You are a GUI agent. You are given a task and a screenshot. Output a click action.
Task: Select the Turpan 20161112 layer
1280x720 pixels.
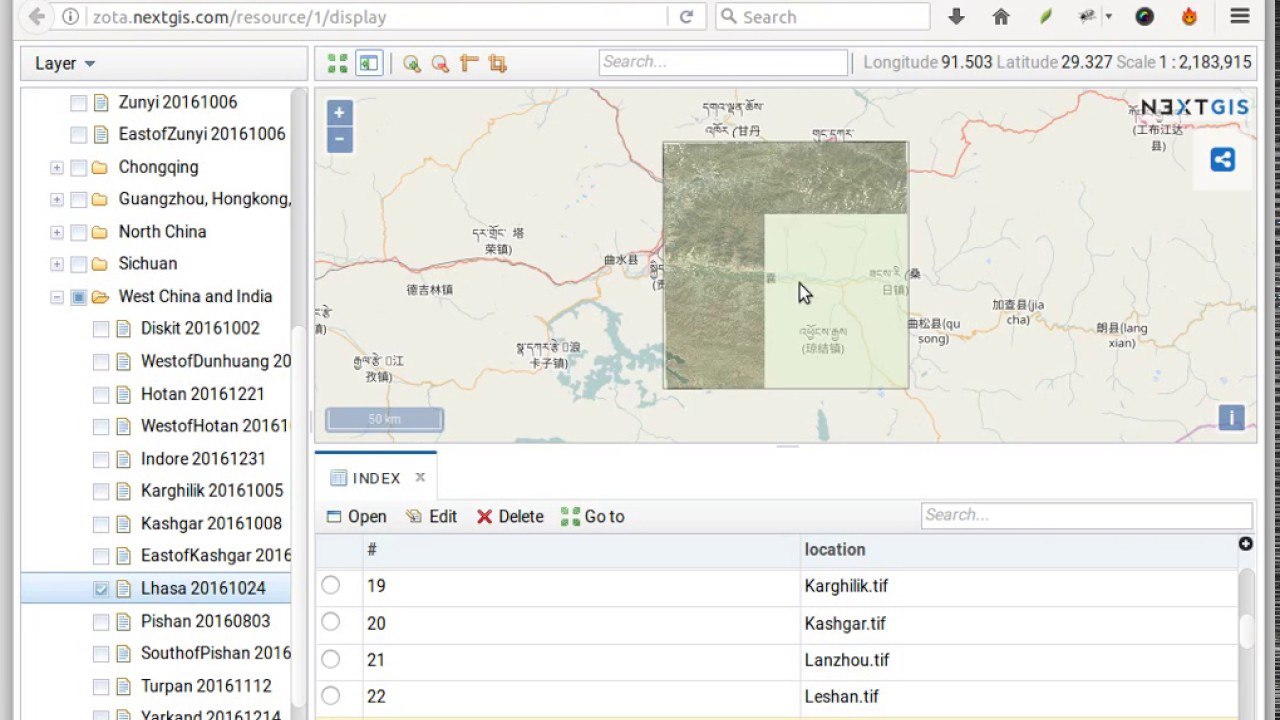[x=206, y=686]
